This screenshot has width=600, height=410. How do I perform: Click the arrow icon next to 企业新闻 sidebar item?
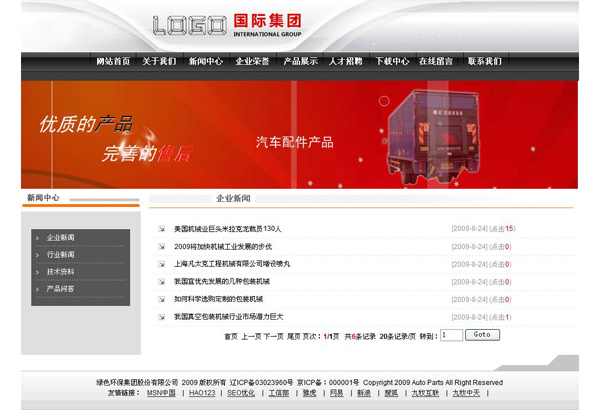pyautogui.click(x=38, y=238)
